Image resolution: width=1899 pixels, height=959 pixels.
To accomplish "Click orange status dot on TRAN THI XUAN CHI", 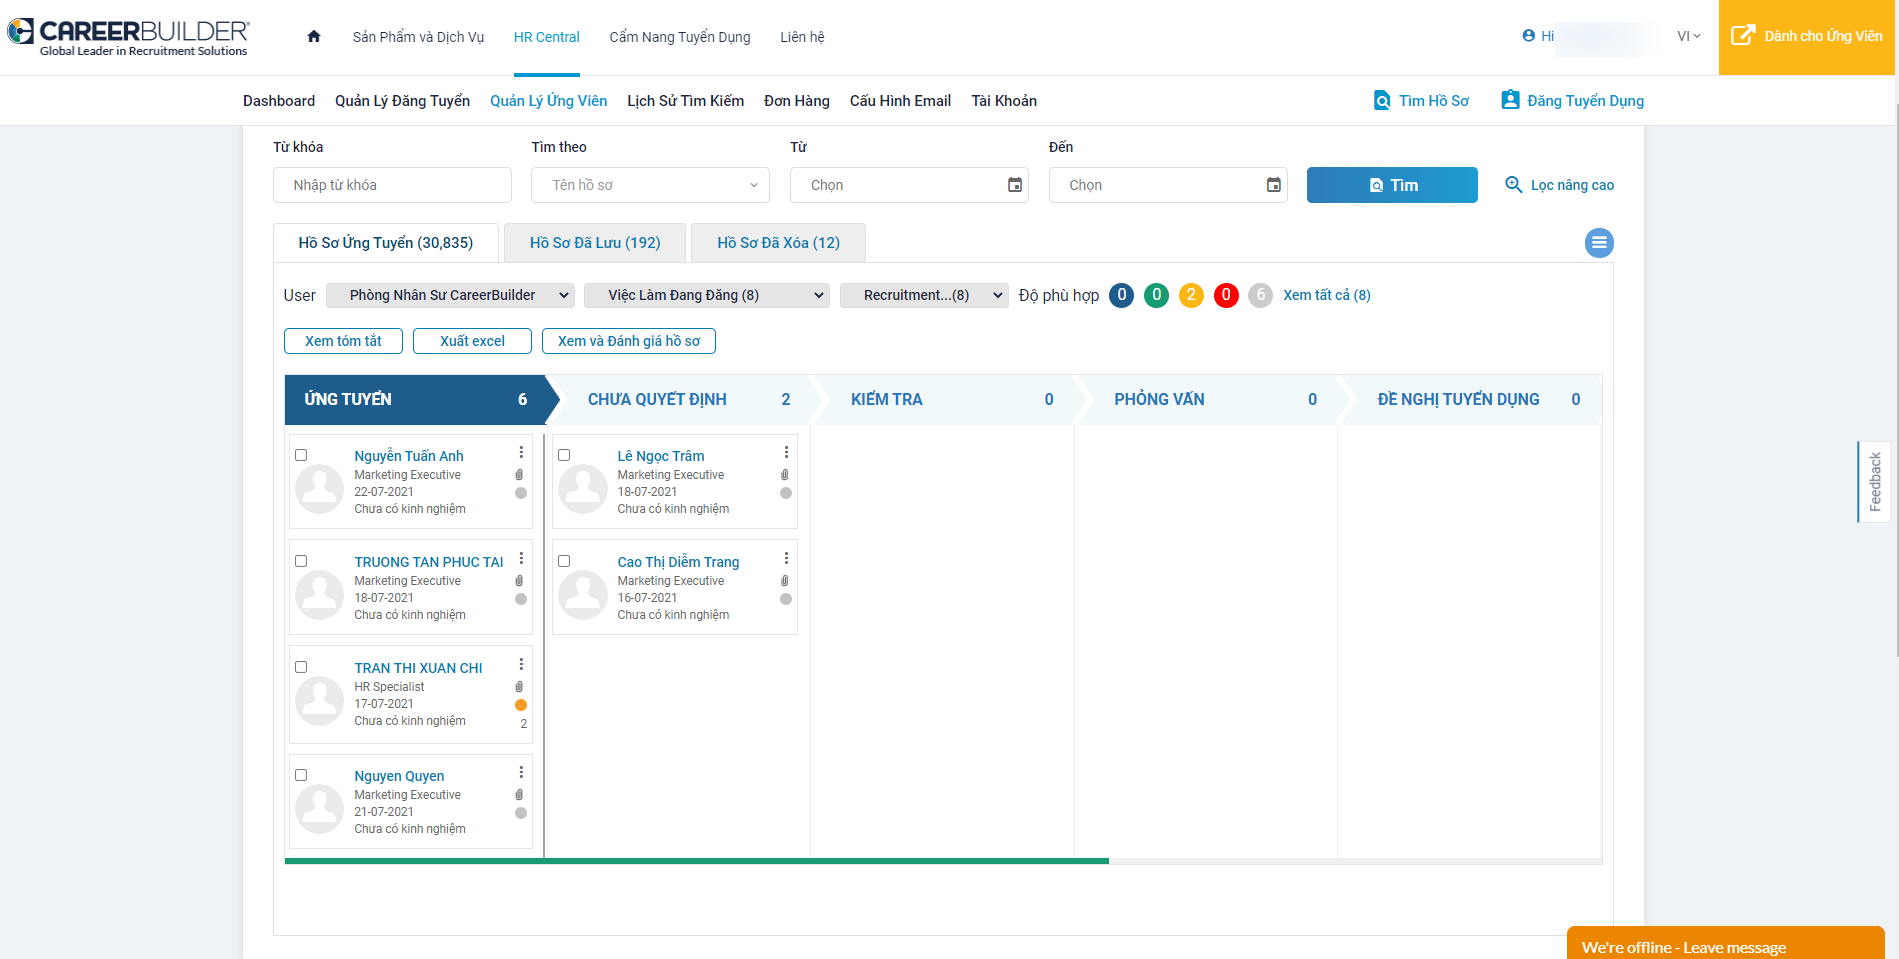I will click(521, 705).
